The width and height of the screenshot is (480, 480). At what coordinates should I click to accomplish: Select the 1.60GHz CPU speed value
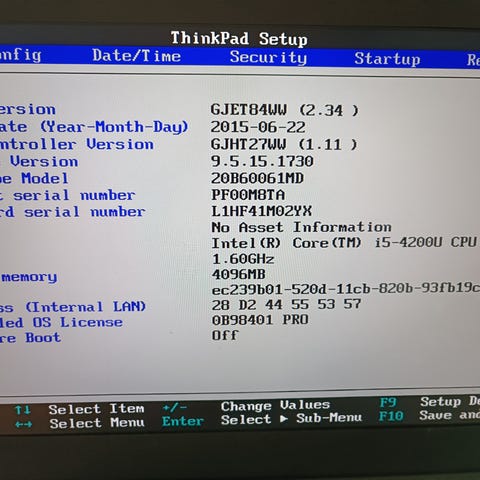(x=243, y=259)
